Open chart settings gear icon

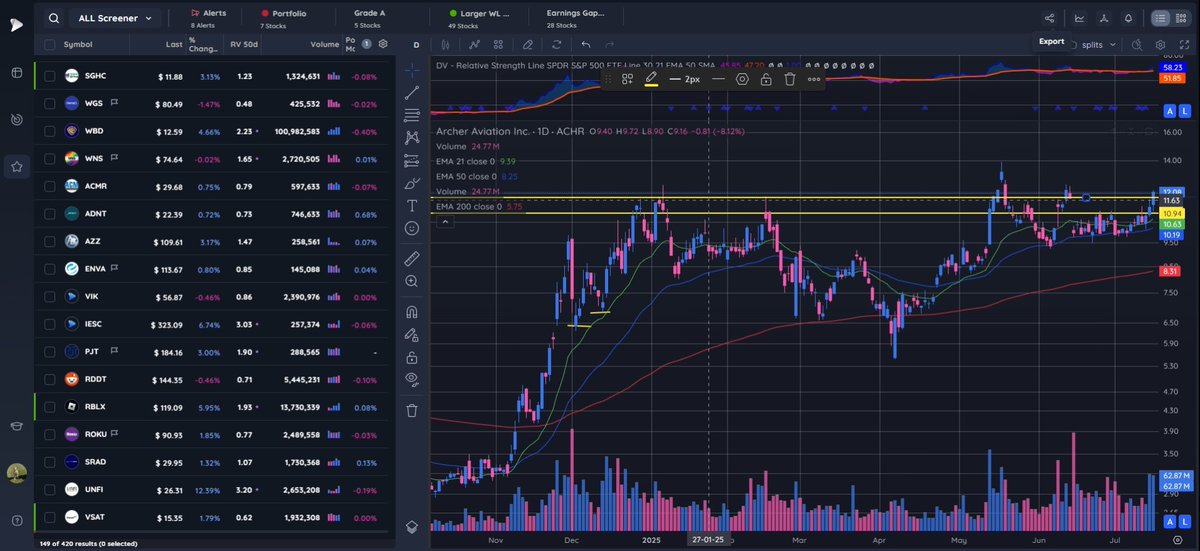[x=1161, y=45]
